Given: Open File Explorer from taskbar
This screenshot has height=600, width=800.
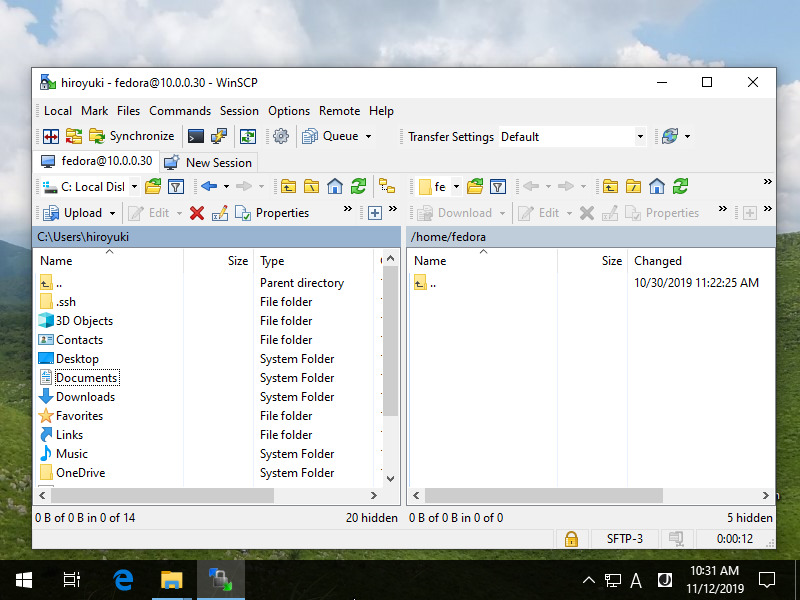Looking at the screenshot, I should click(x=171, y=580).
